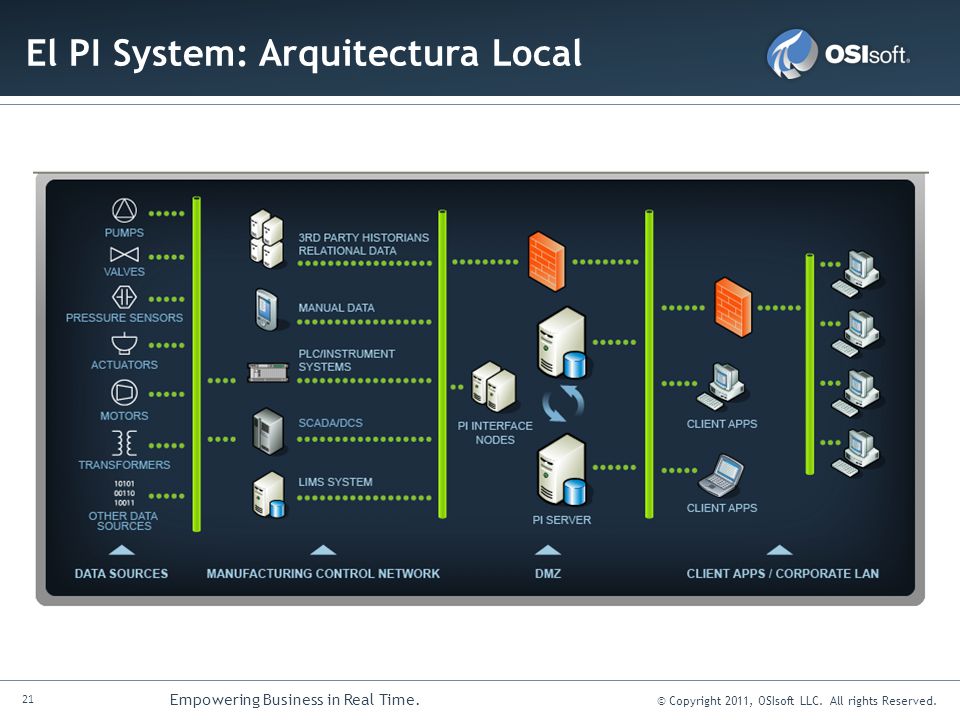This screenshot has width=960, height=720.
Task: Click the SCADA/DCS cabinet icon
Action: pos(268,432)
